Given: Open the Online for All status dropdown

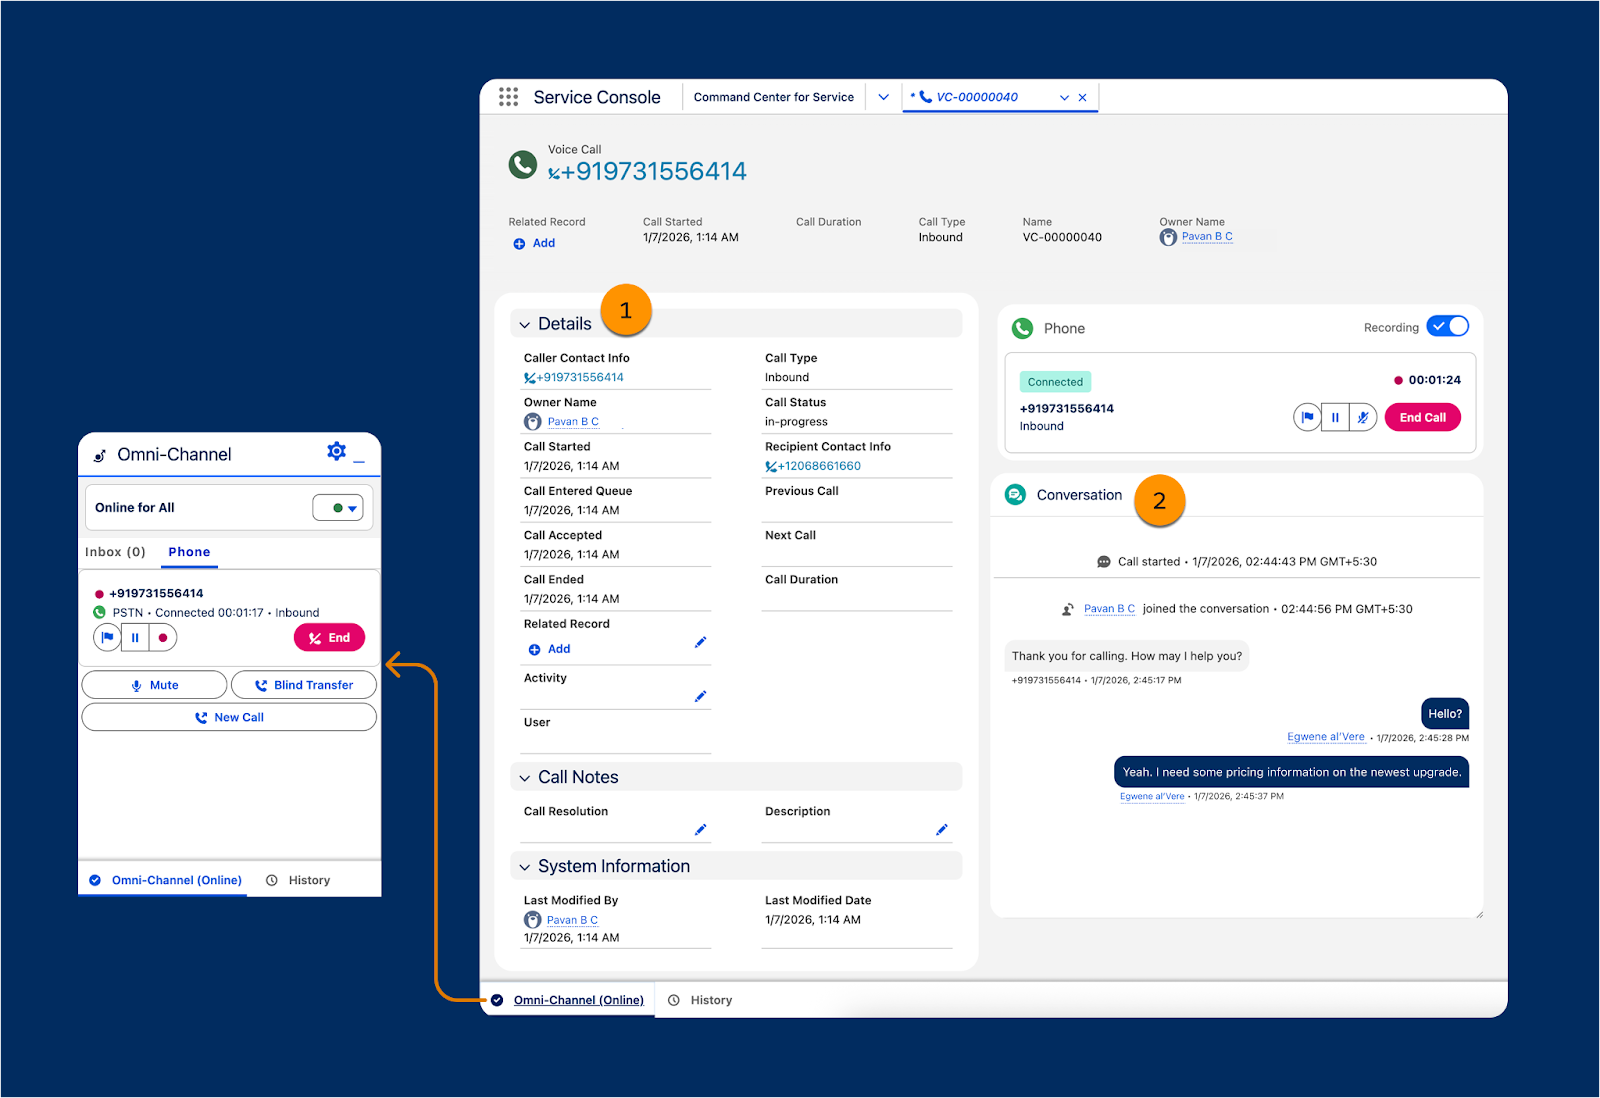Looking at the screenshot, I should click(x=338, y=508).
